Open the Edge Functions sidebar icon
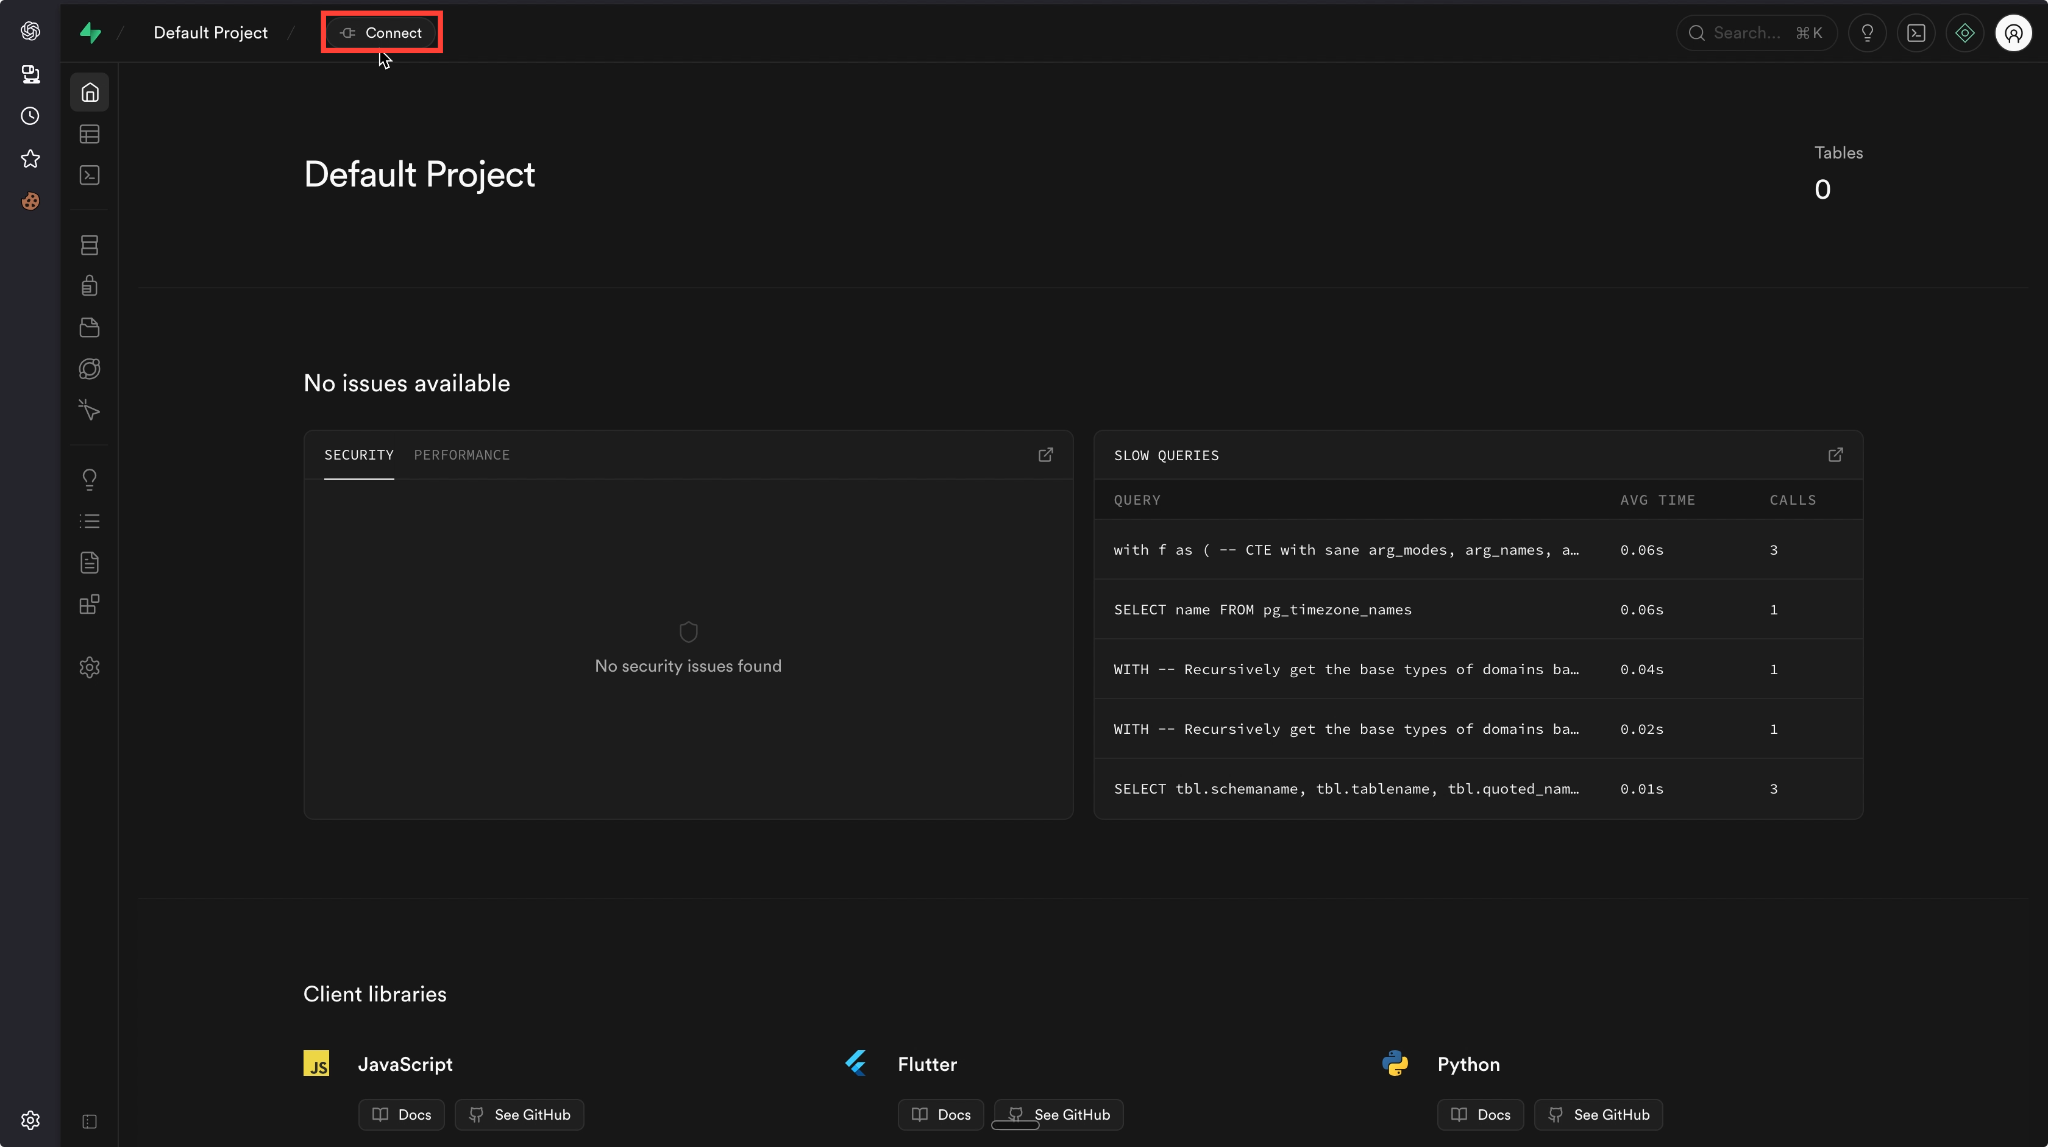Screen dimensions: 2048x1147 (90, 369)
